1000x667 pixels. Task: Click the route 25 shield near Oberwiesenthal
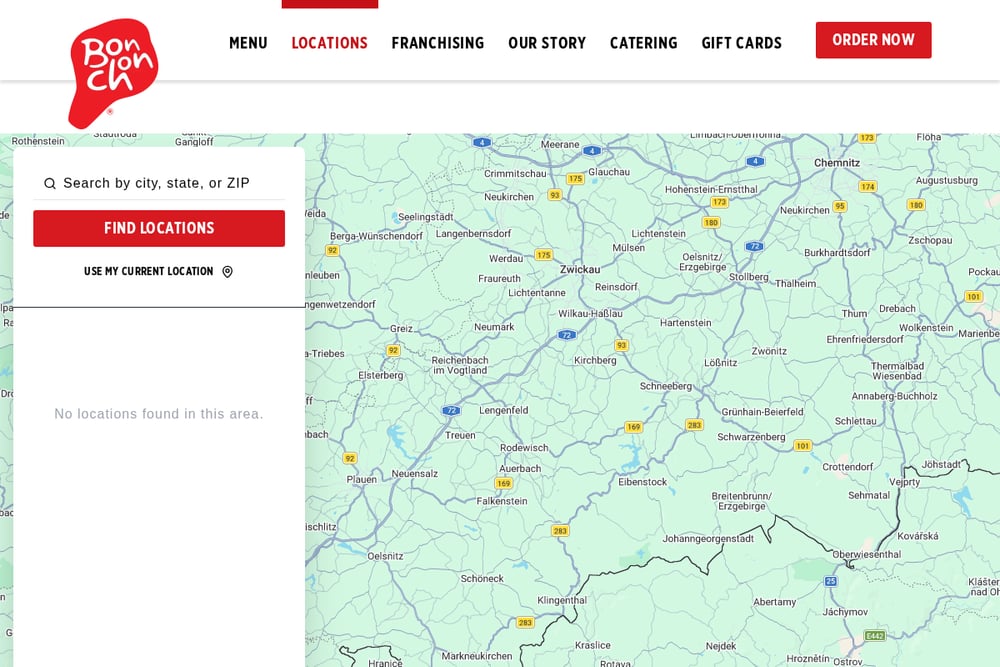click(830, 581)
